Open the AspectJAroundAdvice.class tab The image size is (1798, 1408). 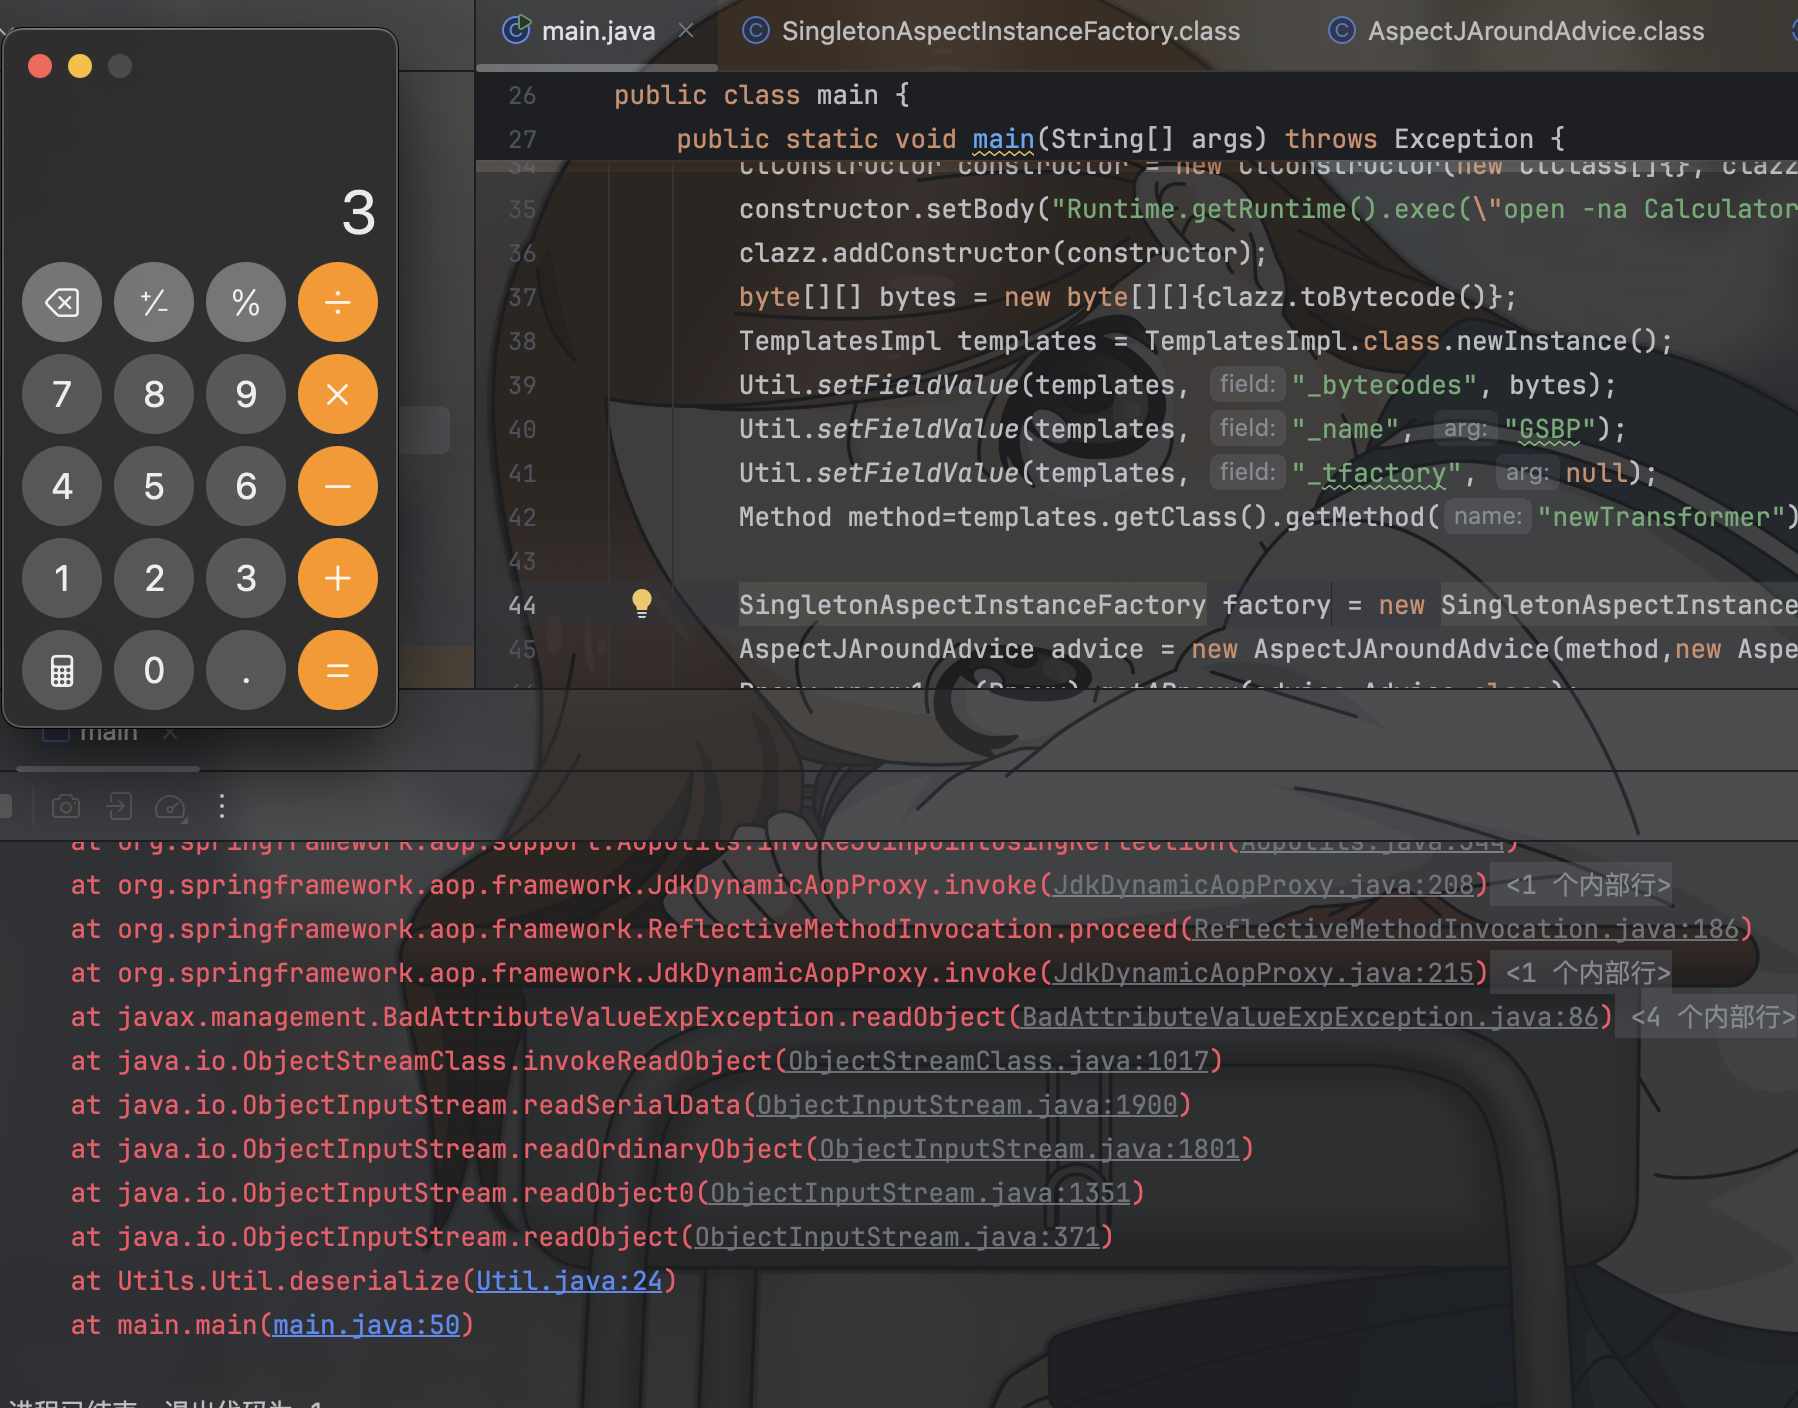[x=1536, y=31]
